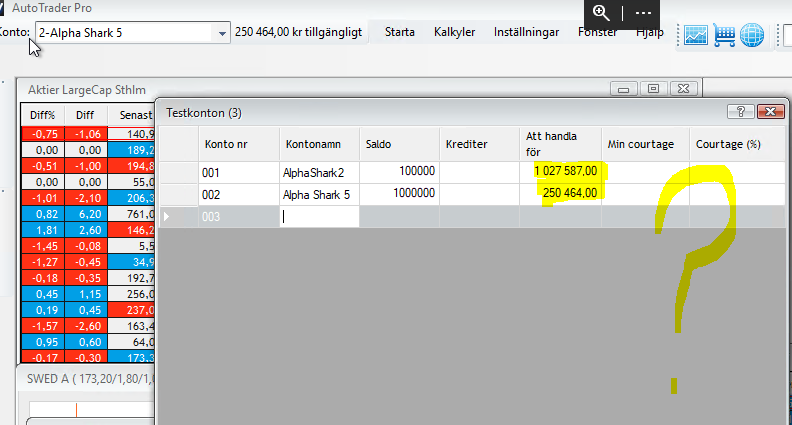The height and width of the screenshot is (425, 792).
Task: Open the three-dots more options overlay
Action: [643, 13]
